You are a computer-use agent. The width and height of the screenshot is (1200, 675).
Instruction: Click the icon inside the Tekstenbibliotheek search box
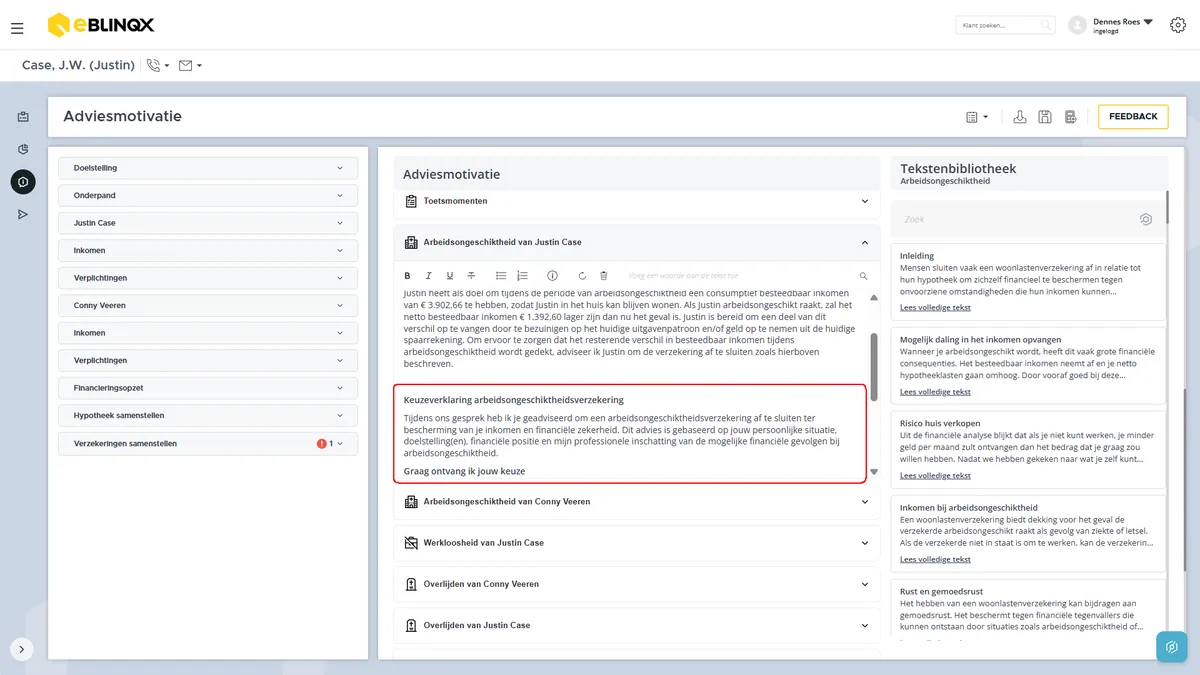click(1146, 219)
